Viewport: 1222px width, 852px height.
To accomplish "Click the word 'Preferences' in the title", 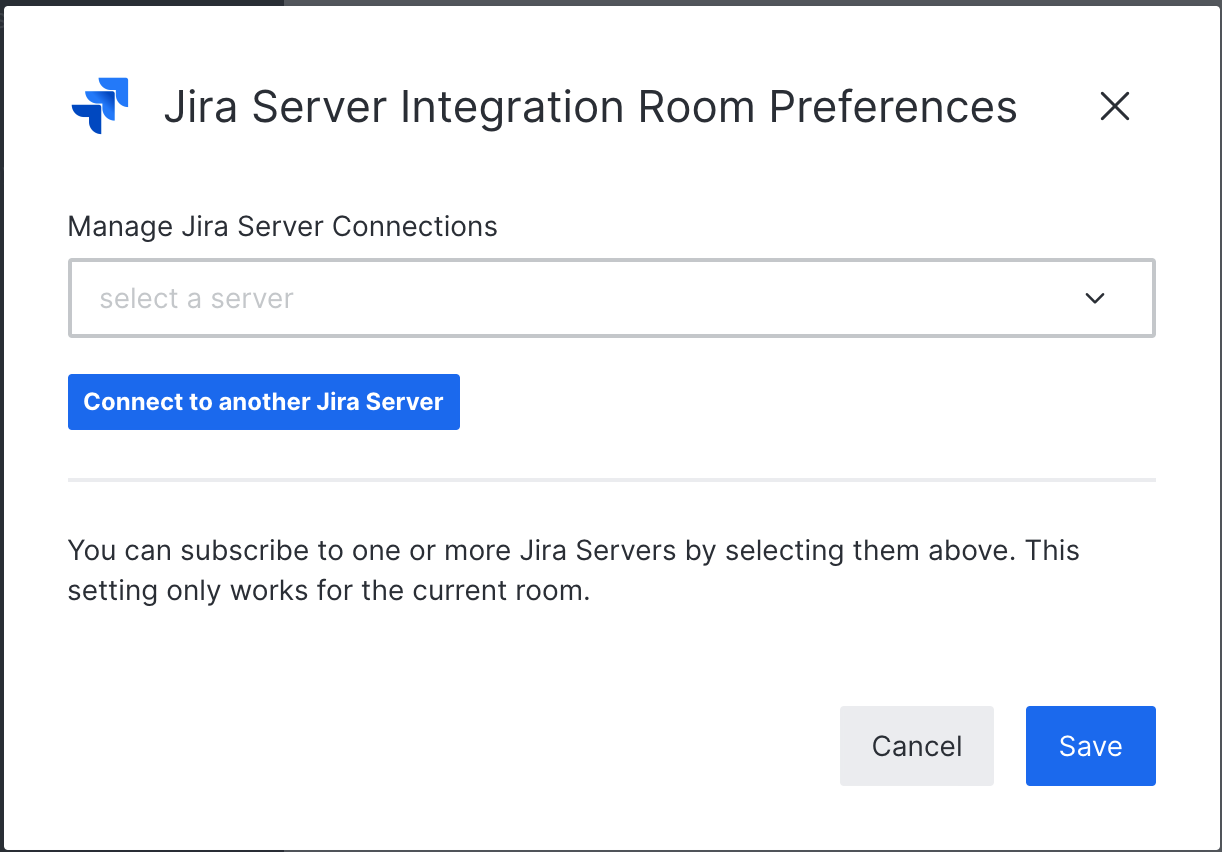I will (x=892, y=107).
